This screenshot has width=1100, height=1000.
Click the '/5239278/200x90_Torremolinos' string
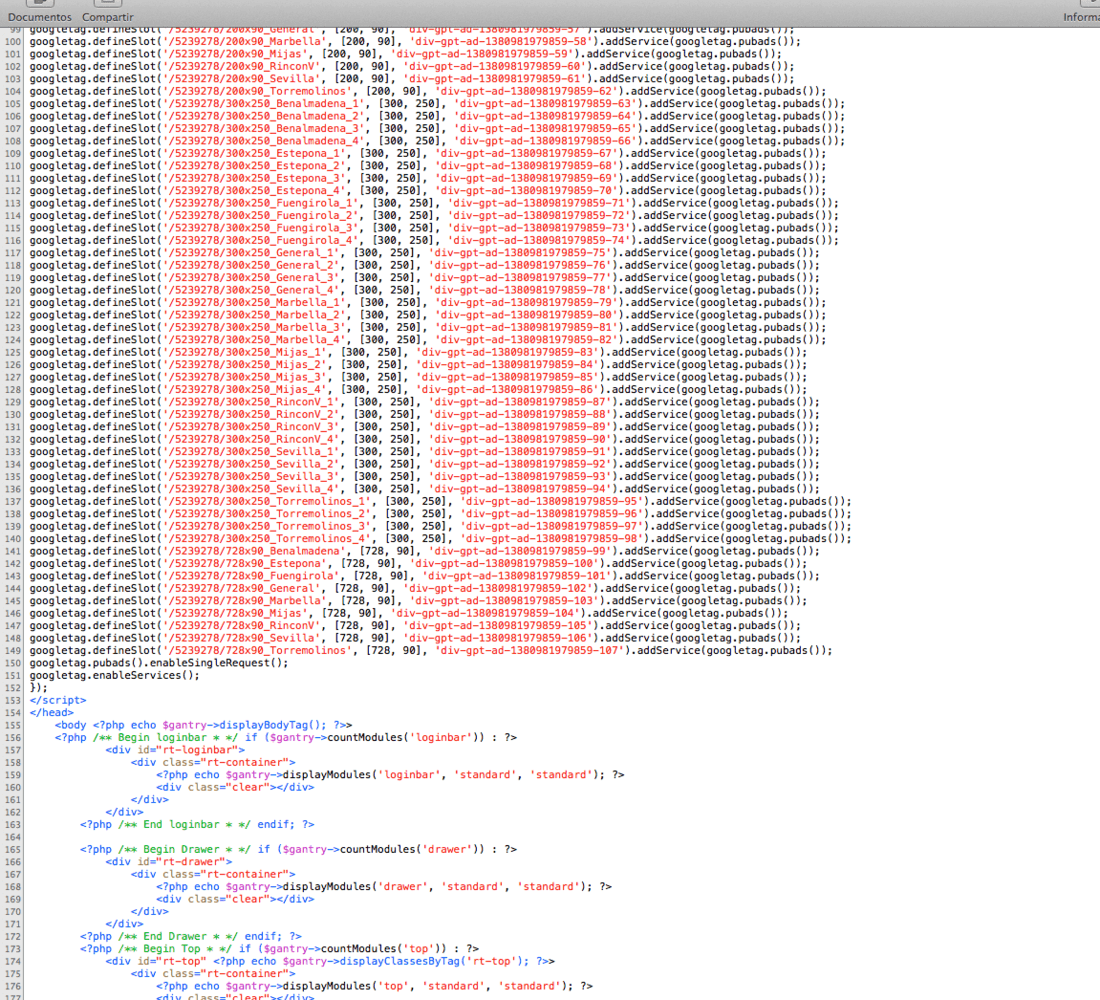coord(259,91)
